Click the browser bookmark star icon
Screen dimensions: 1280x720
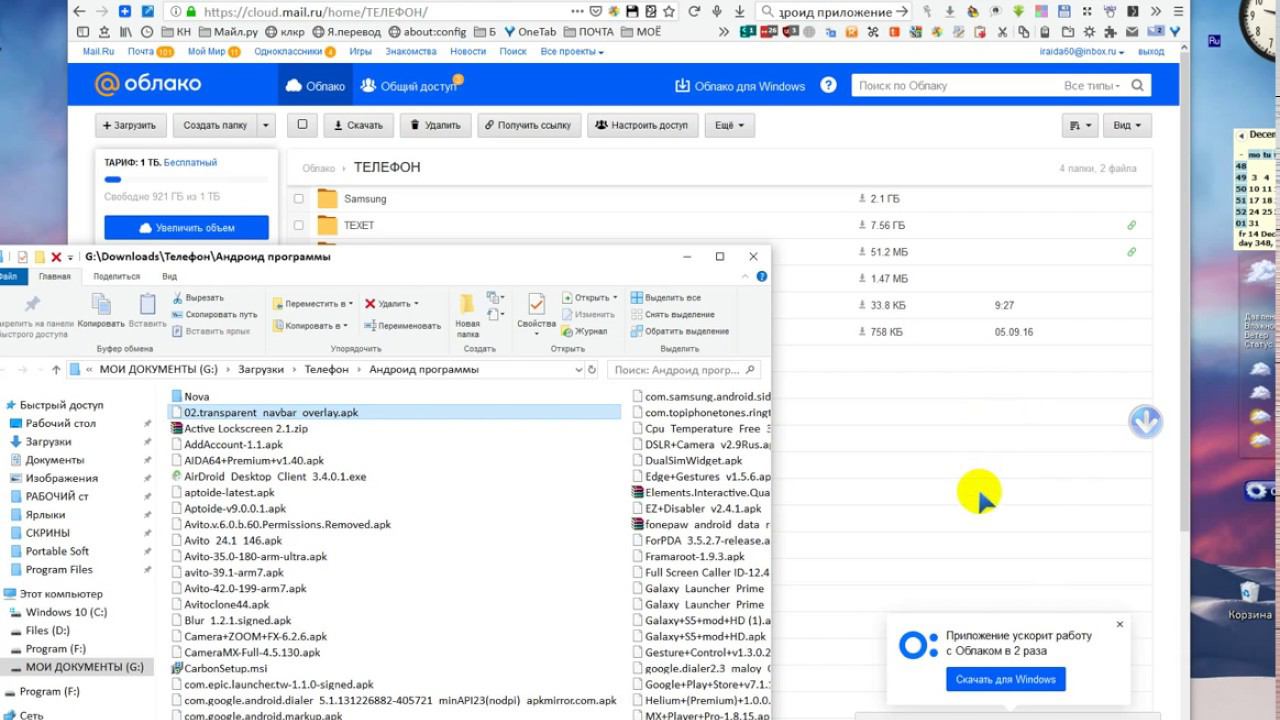tap(668, 12)
